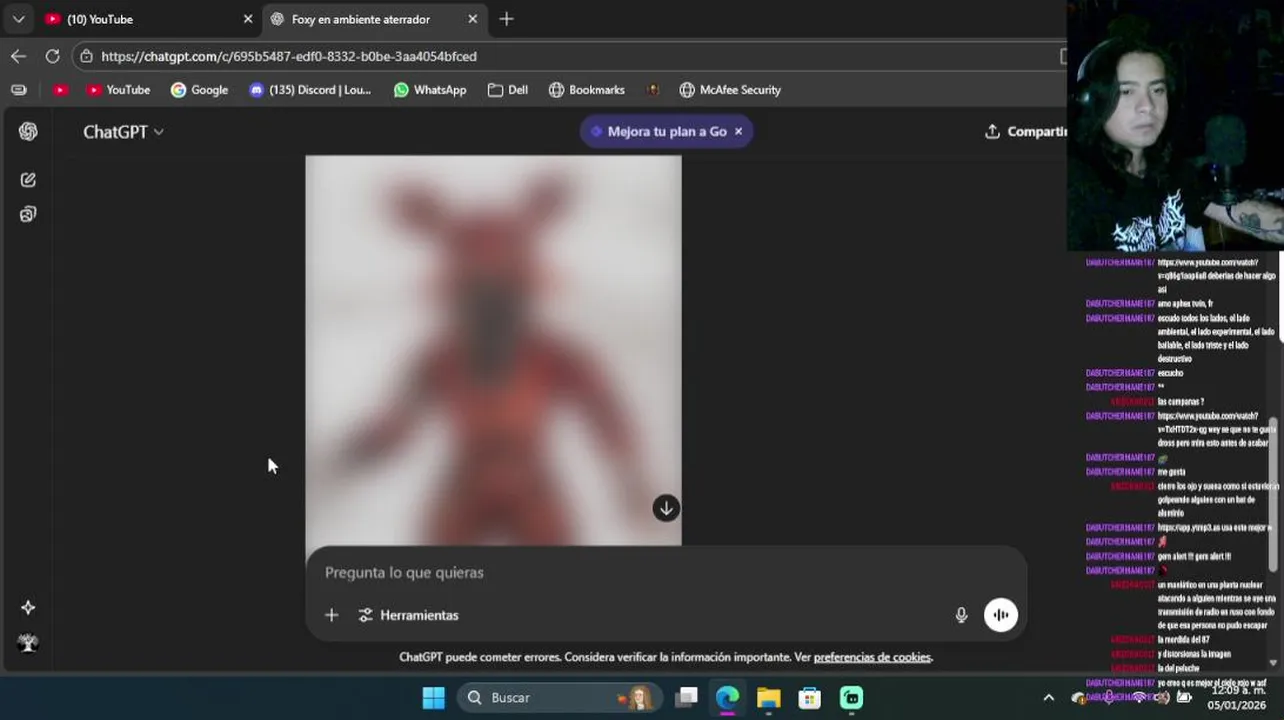Dismiss the Mejora tu plan banner
The image size is (1284, 720).
coord(738,131)
